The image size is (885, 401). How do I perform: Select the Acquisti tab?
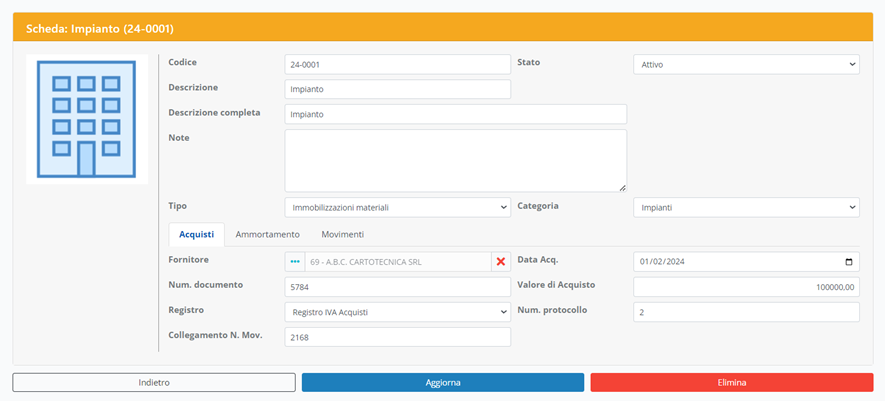[x=197, y=234]
